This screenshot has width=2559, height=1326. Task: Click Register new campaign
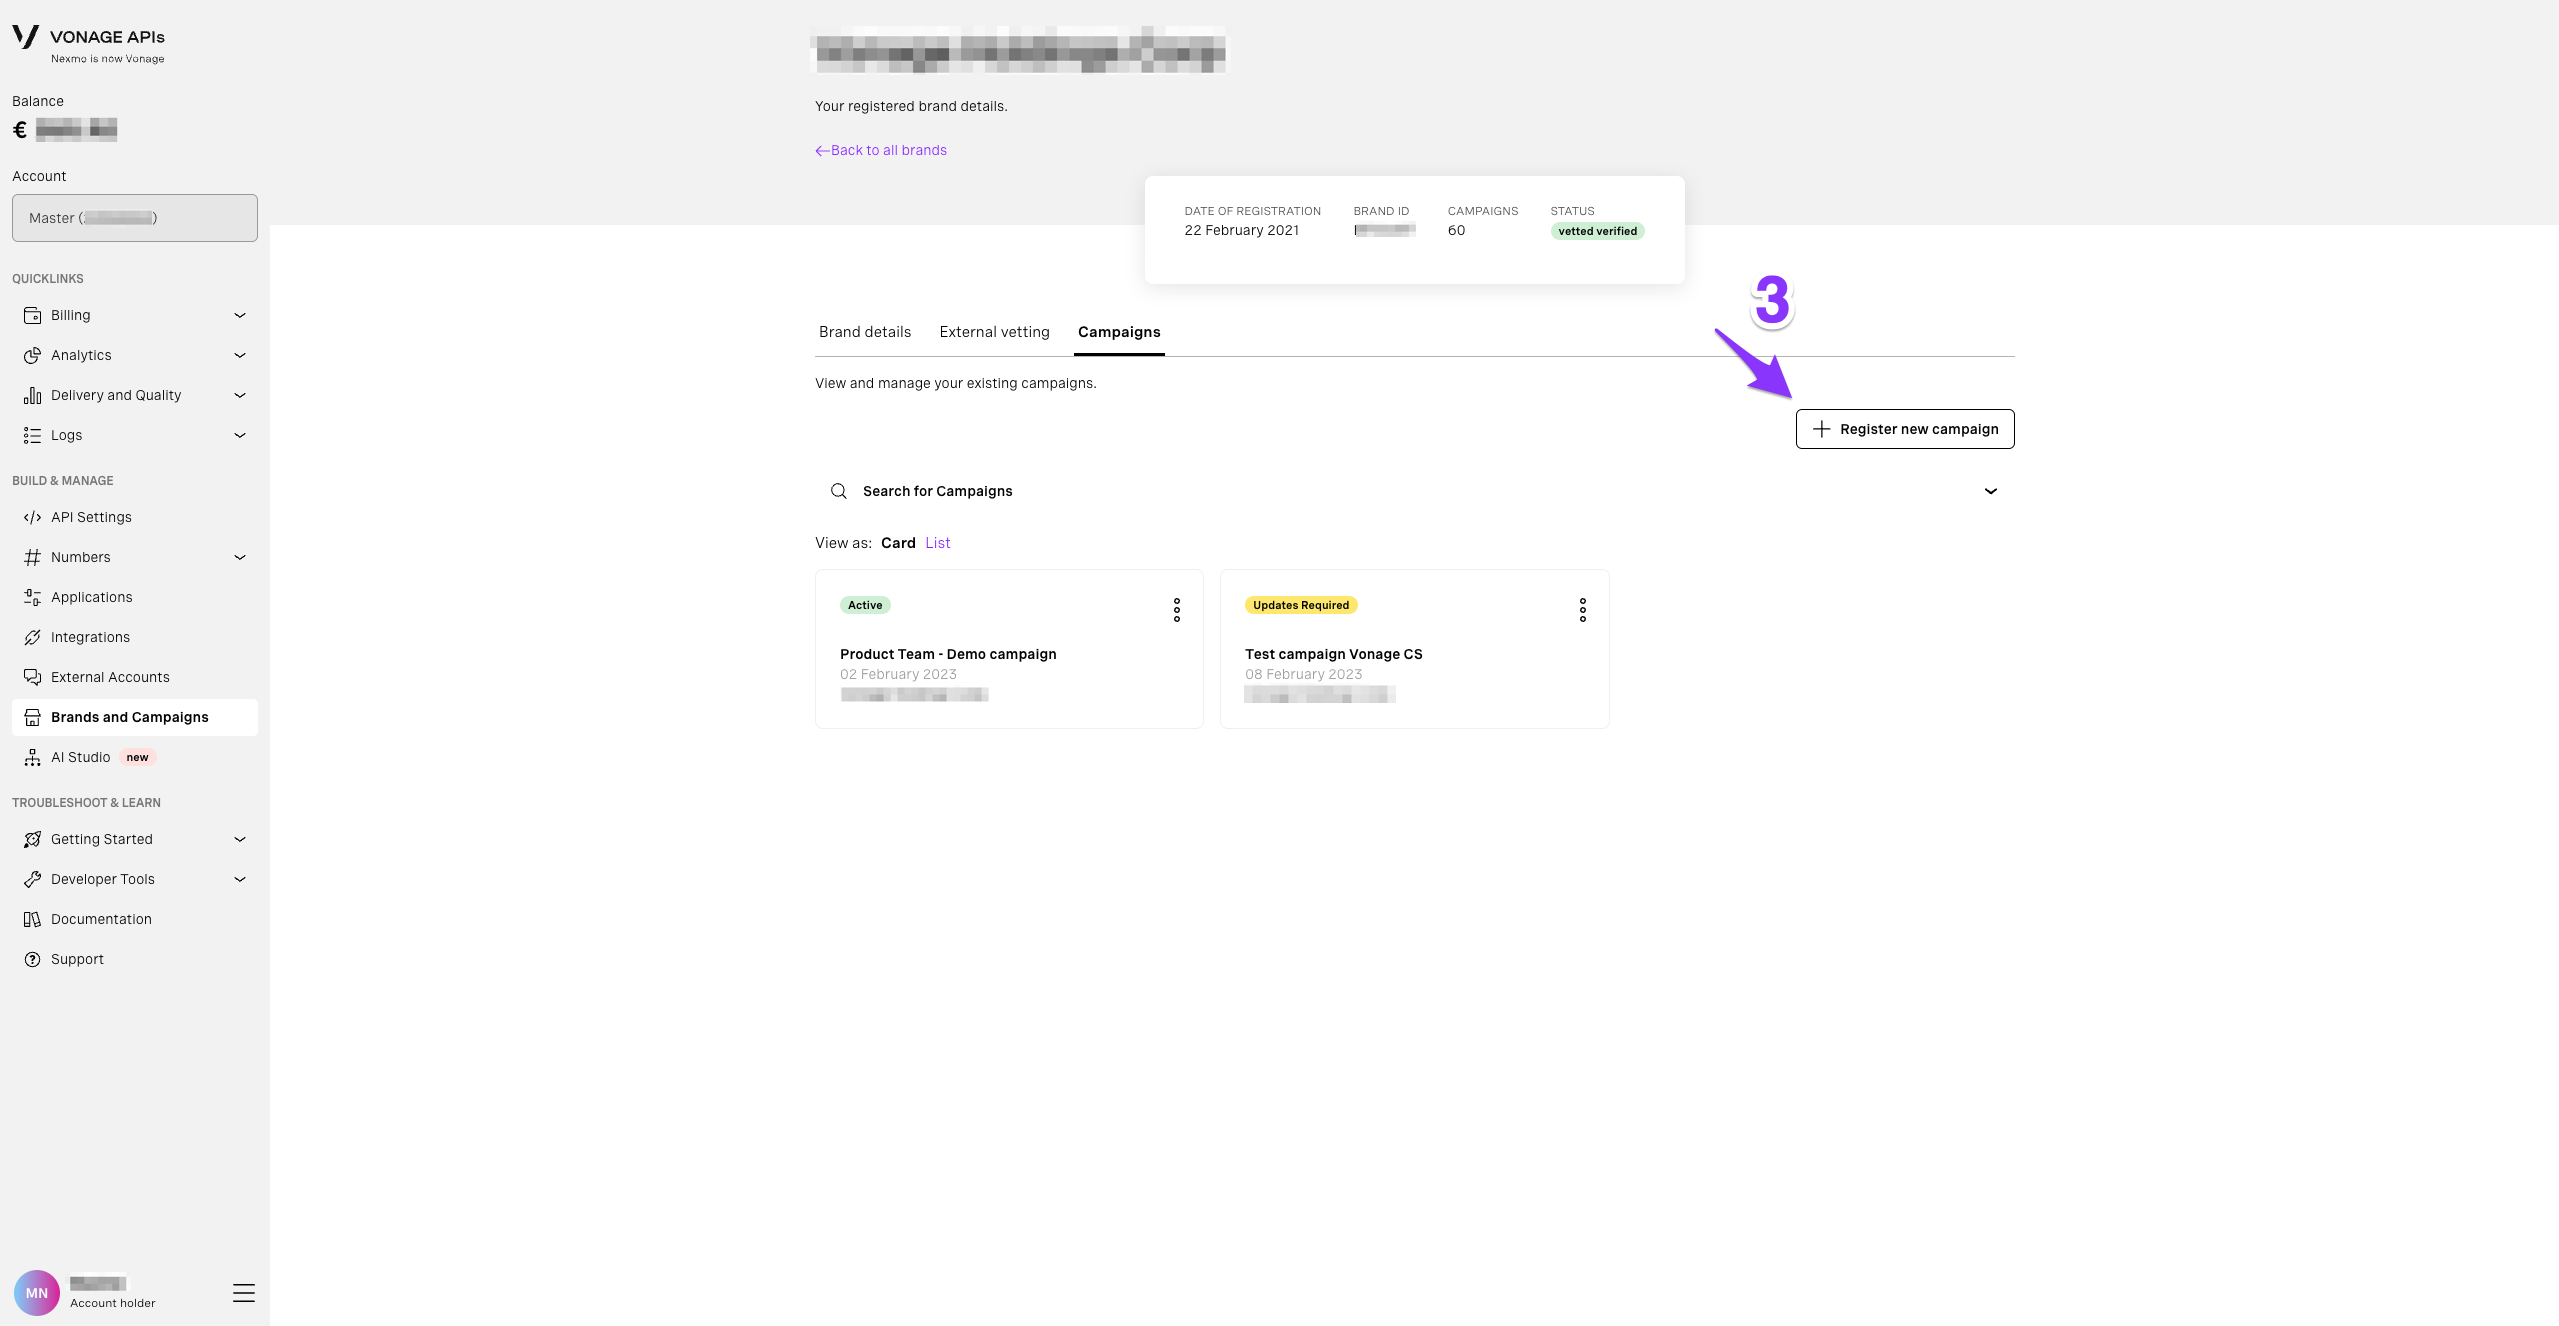tap(1903, 428)
